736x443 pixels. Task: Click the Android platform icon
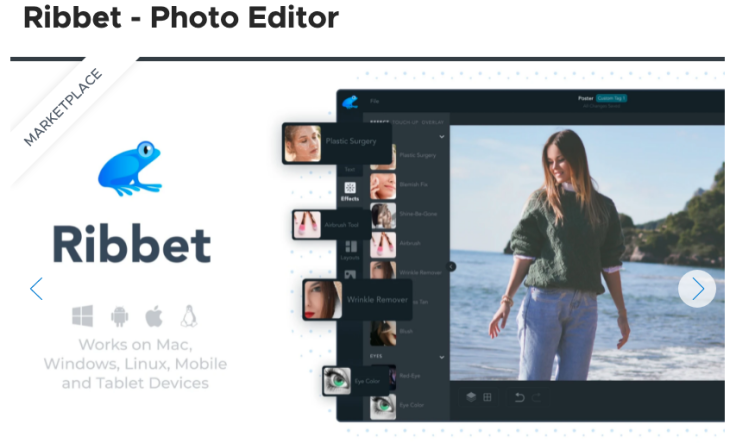(119, 316)
